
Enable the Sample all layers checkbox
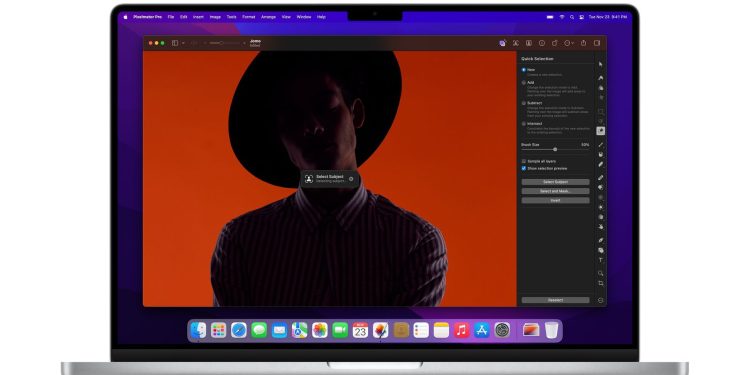tap(524, 162)
